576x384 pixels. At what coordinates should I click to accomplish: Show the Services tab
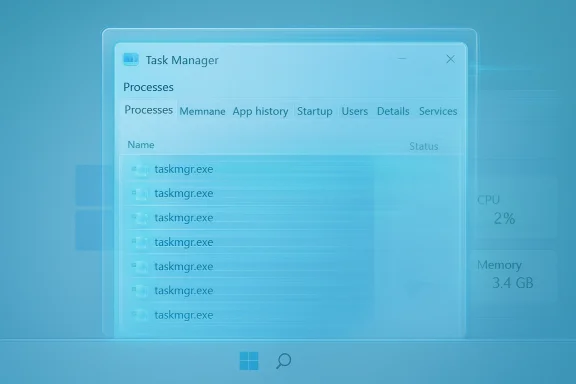pyautogui.click(x=438, y=111)
